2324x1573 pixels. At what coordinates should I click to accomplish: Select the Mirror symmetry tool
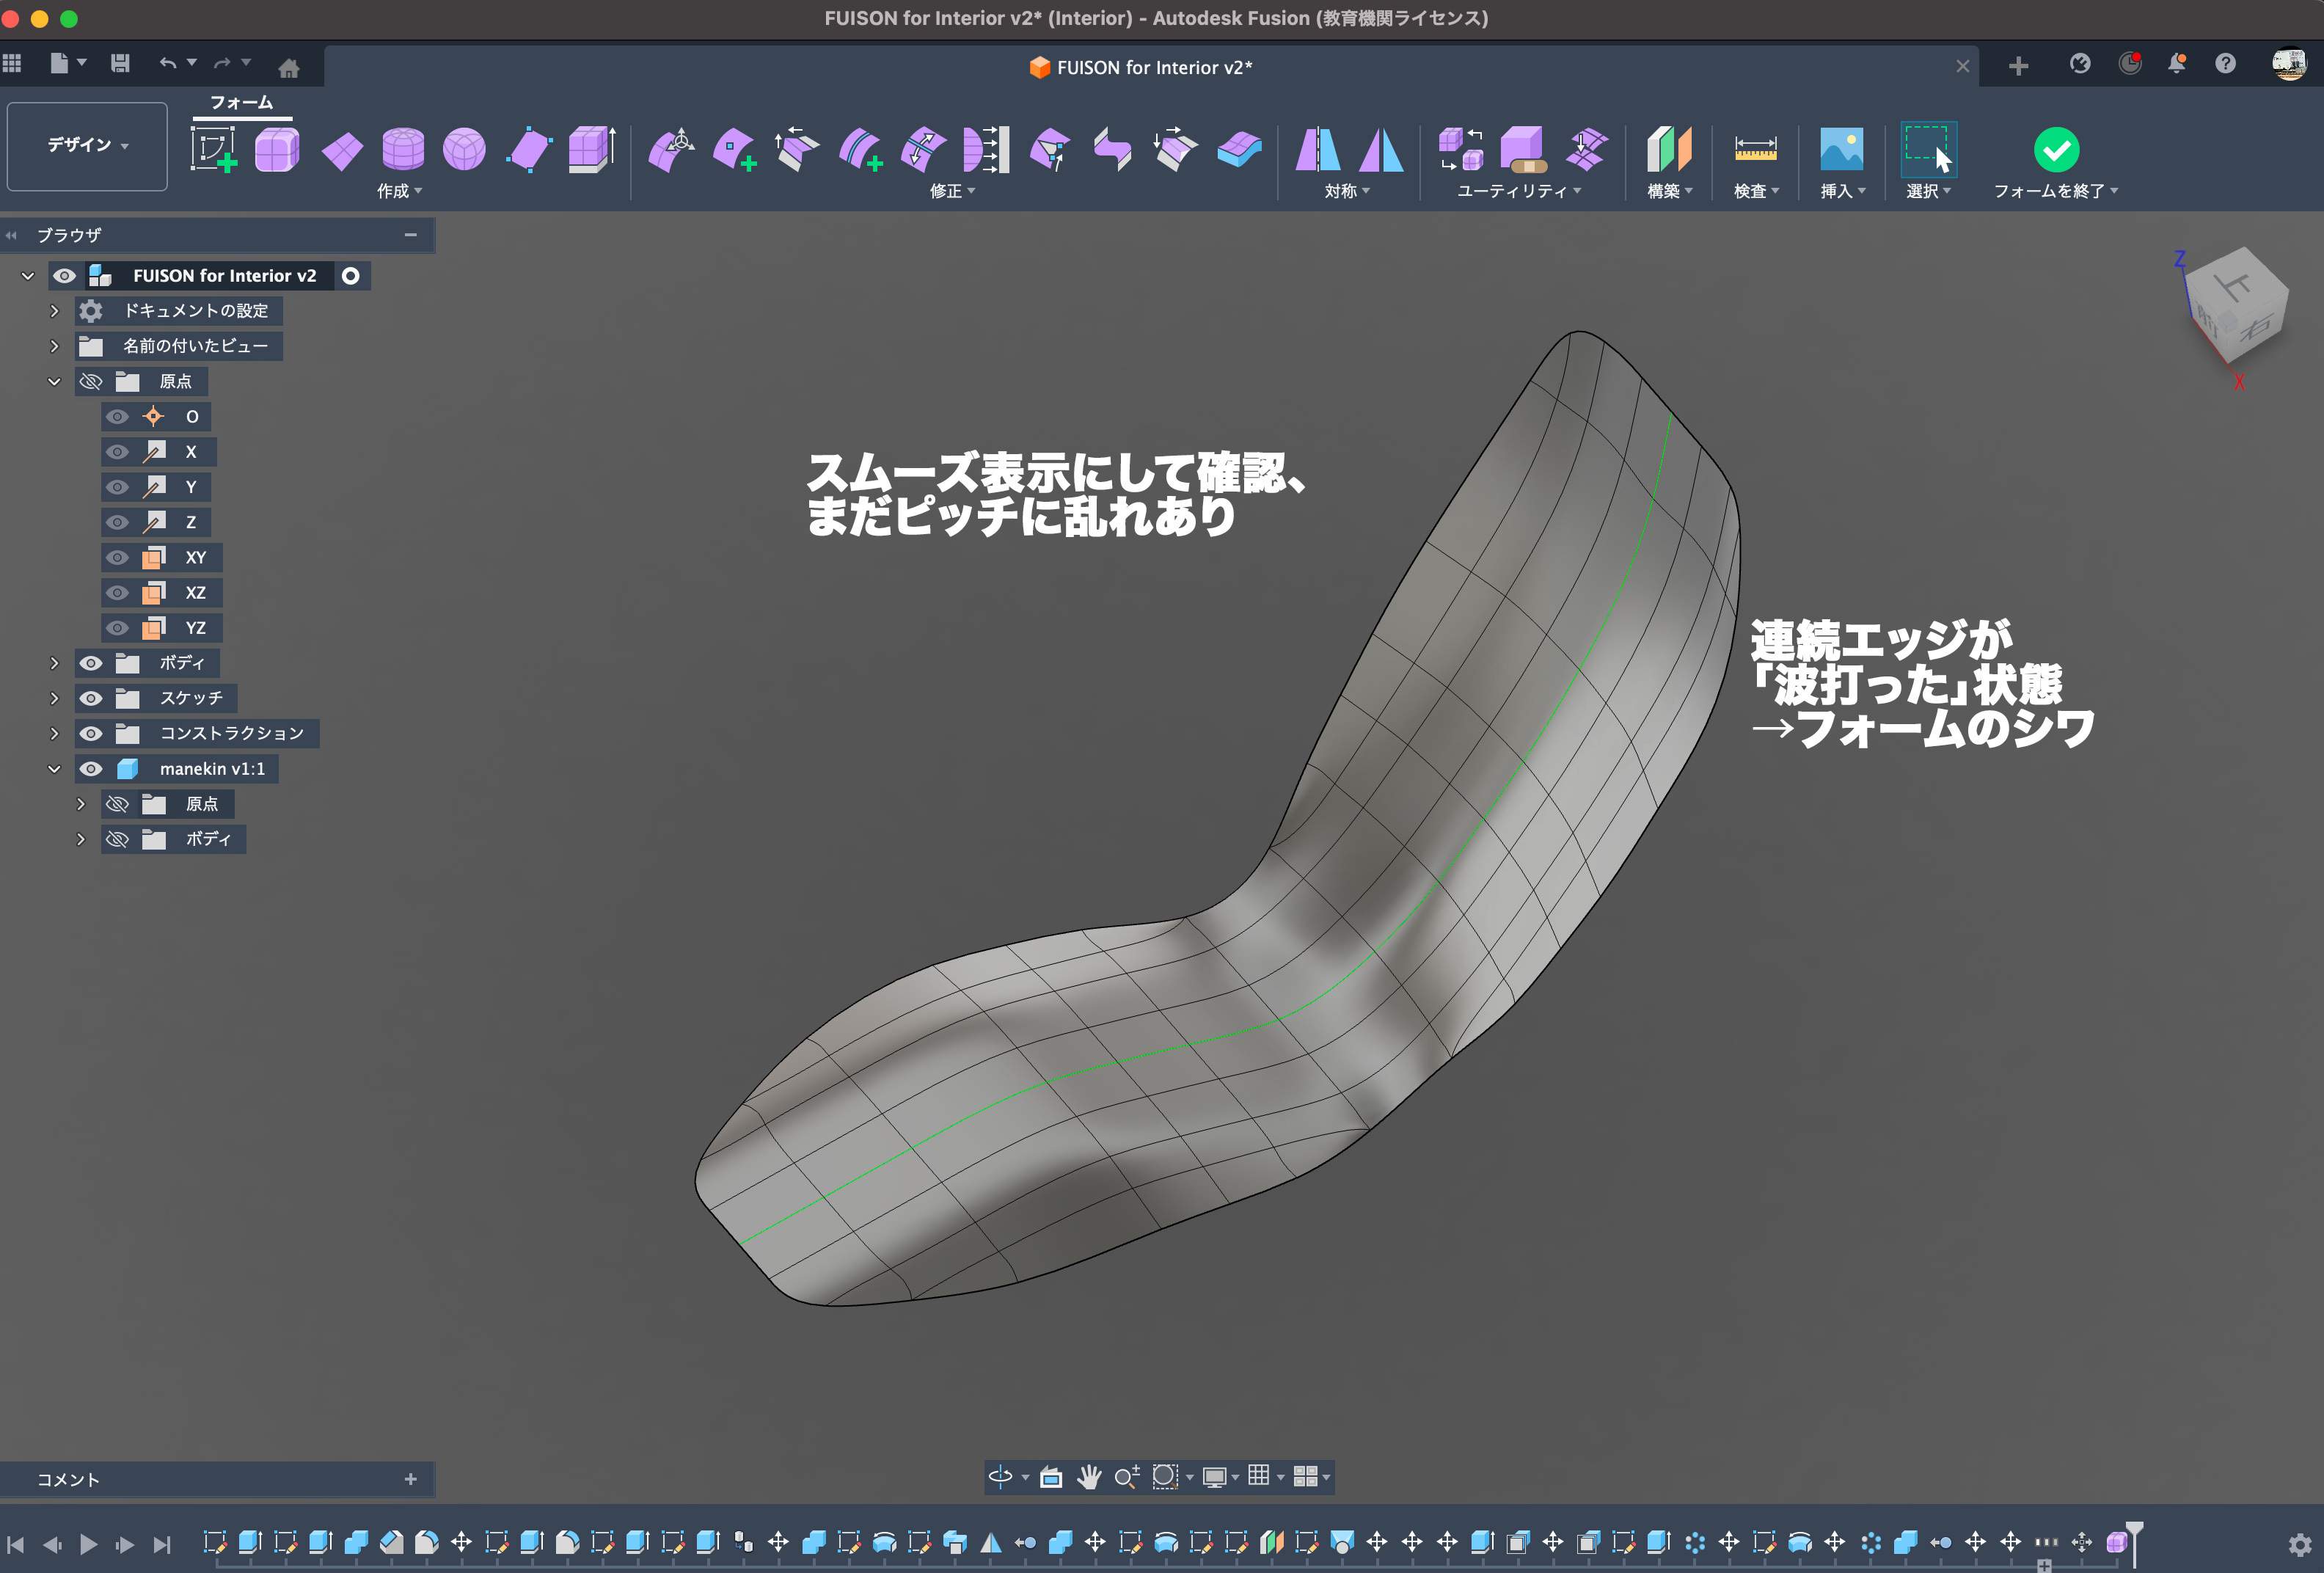tap(1317, 150)
